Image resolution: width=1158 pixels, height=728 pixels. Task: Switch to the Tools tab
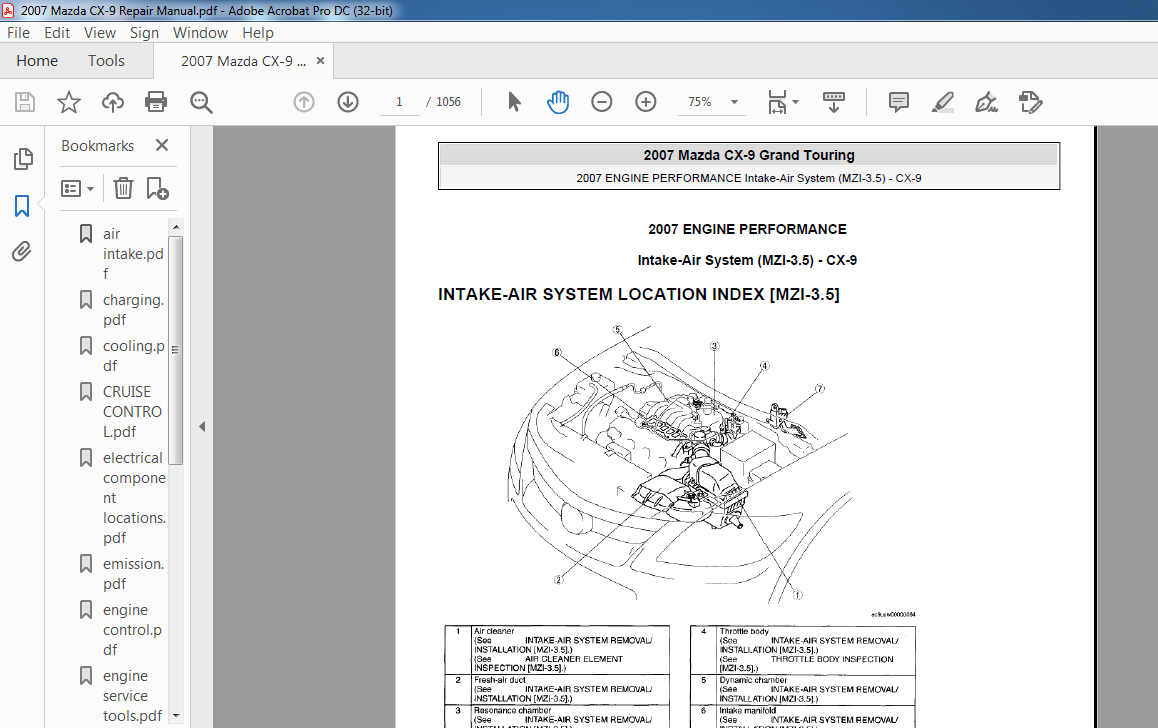(106, 61)
